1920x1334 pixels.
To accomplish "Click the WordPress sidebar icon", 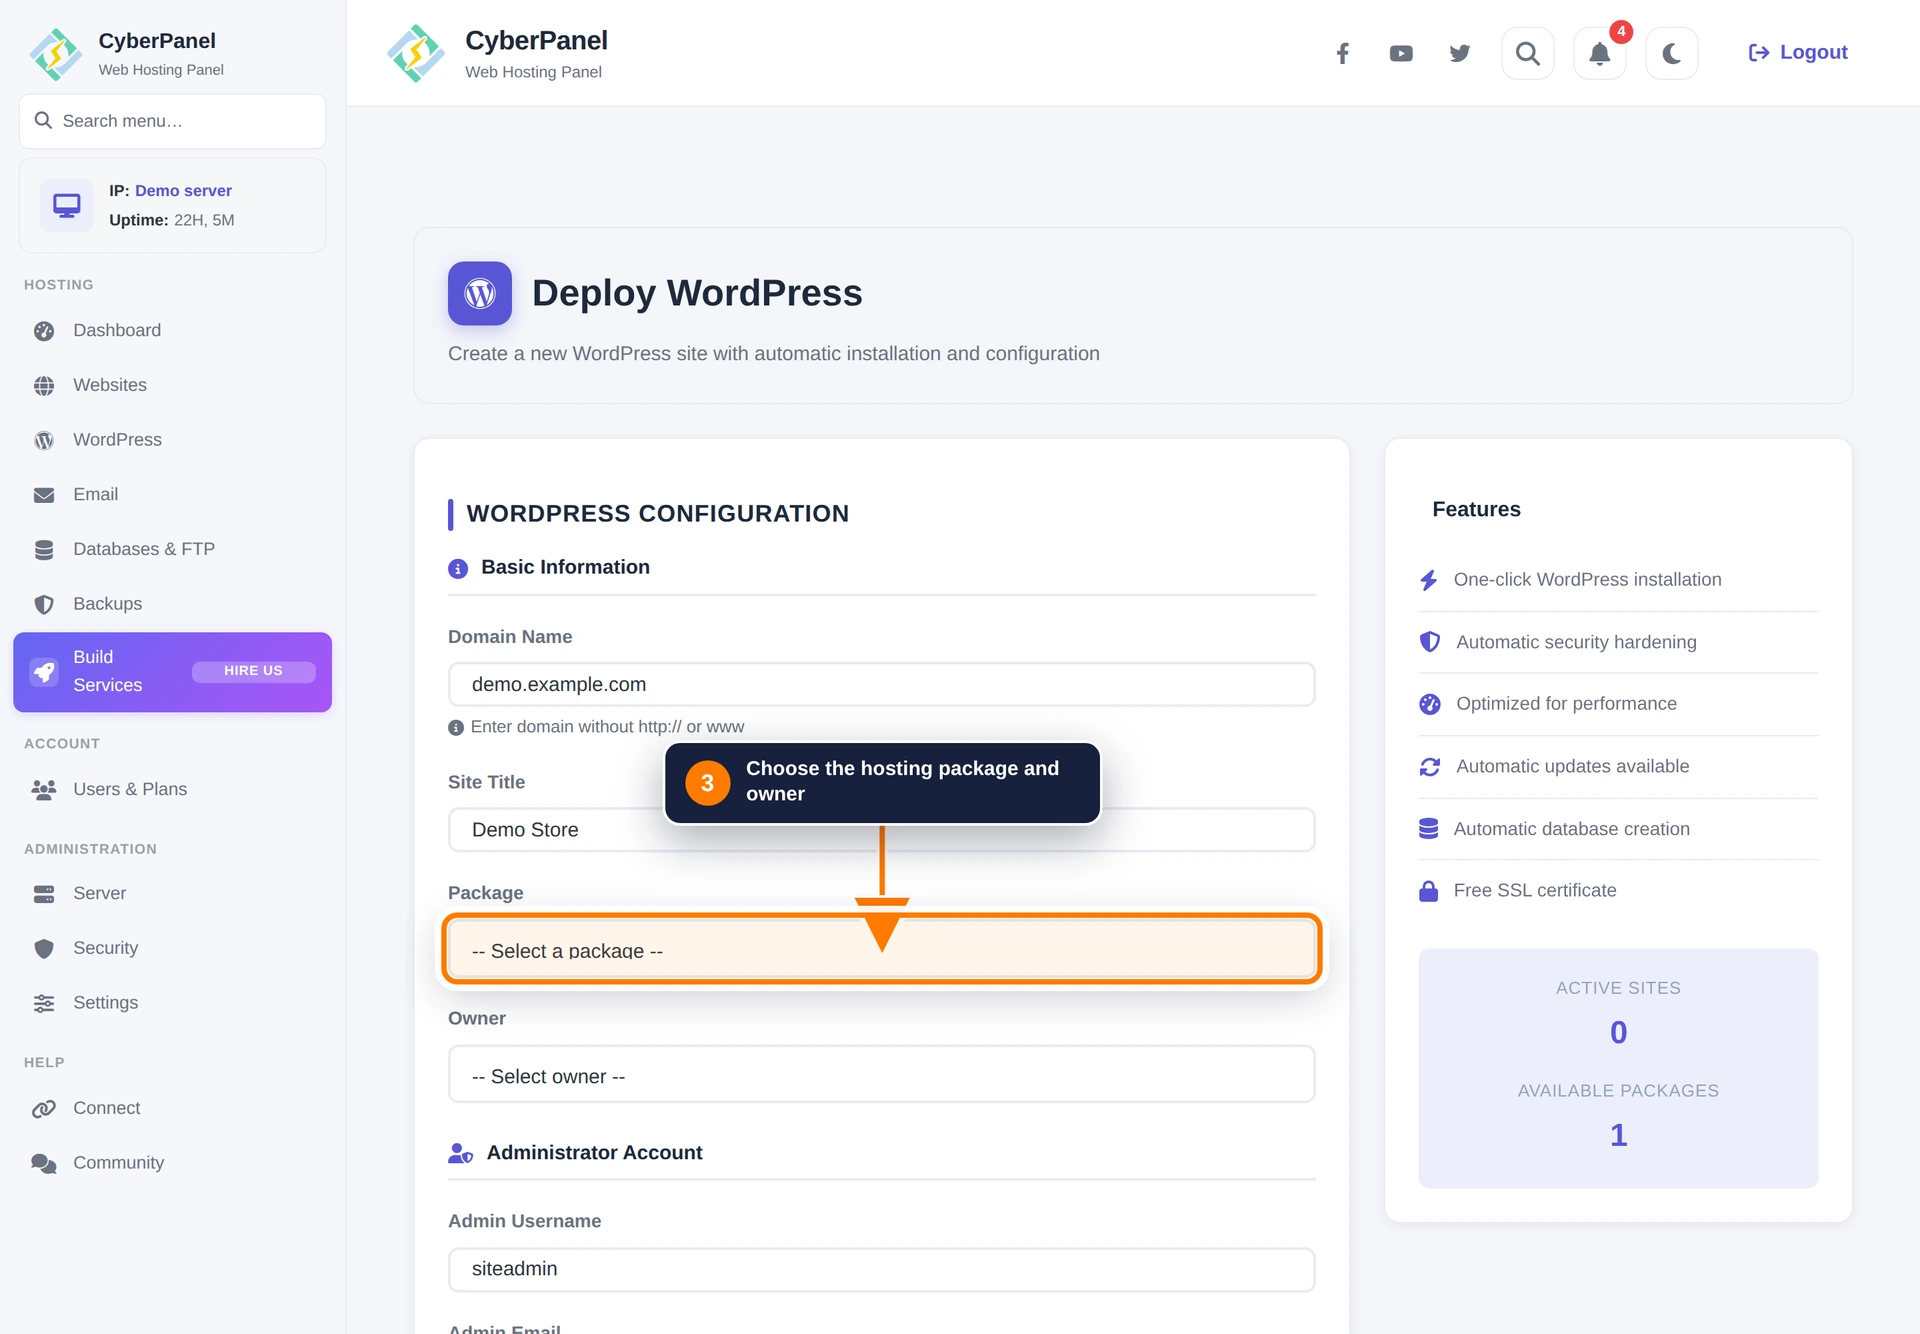I will [x=44, y=441].
